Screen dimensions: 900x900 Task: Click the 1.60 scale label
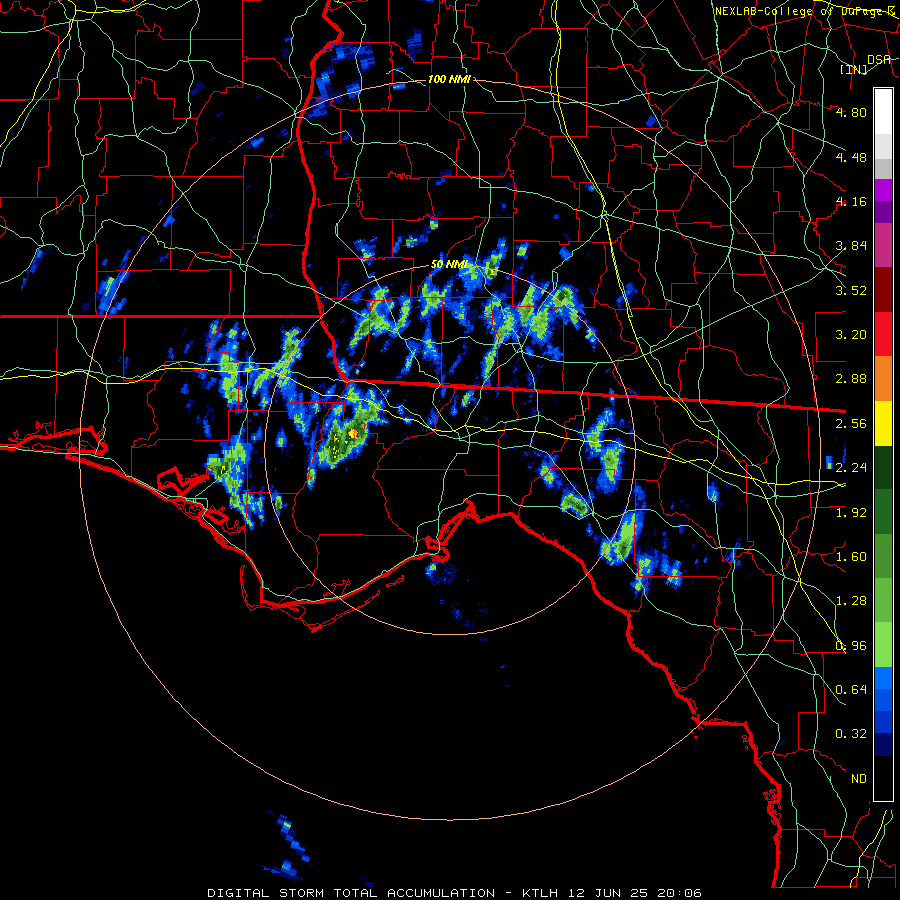(851, 557)
